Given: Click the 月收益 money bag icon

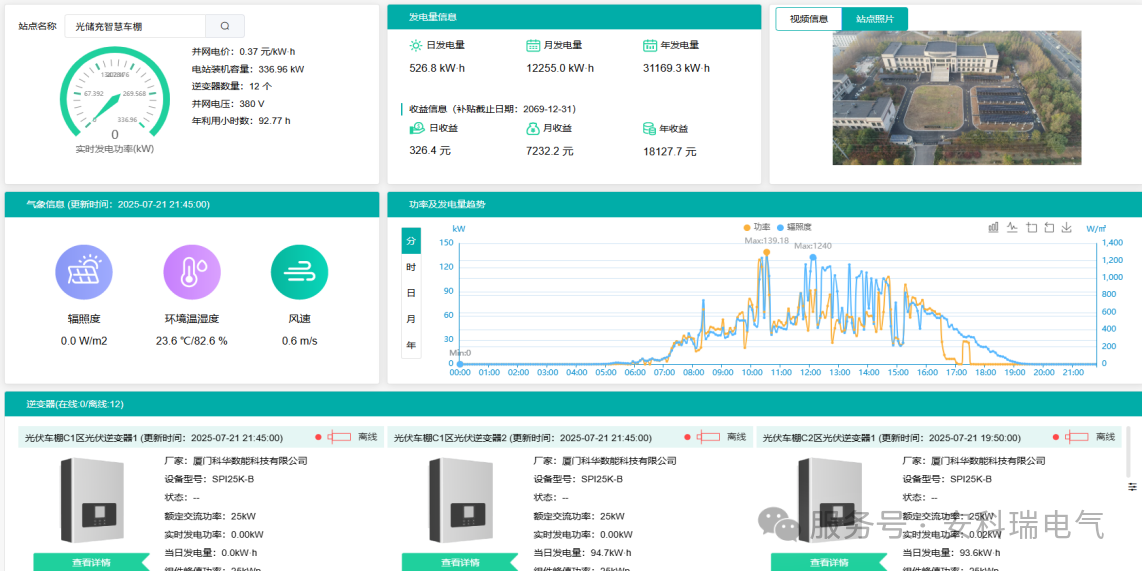Looking at the screenshot, I should [533, 128].
